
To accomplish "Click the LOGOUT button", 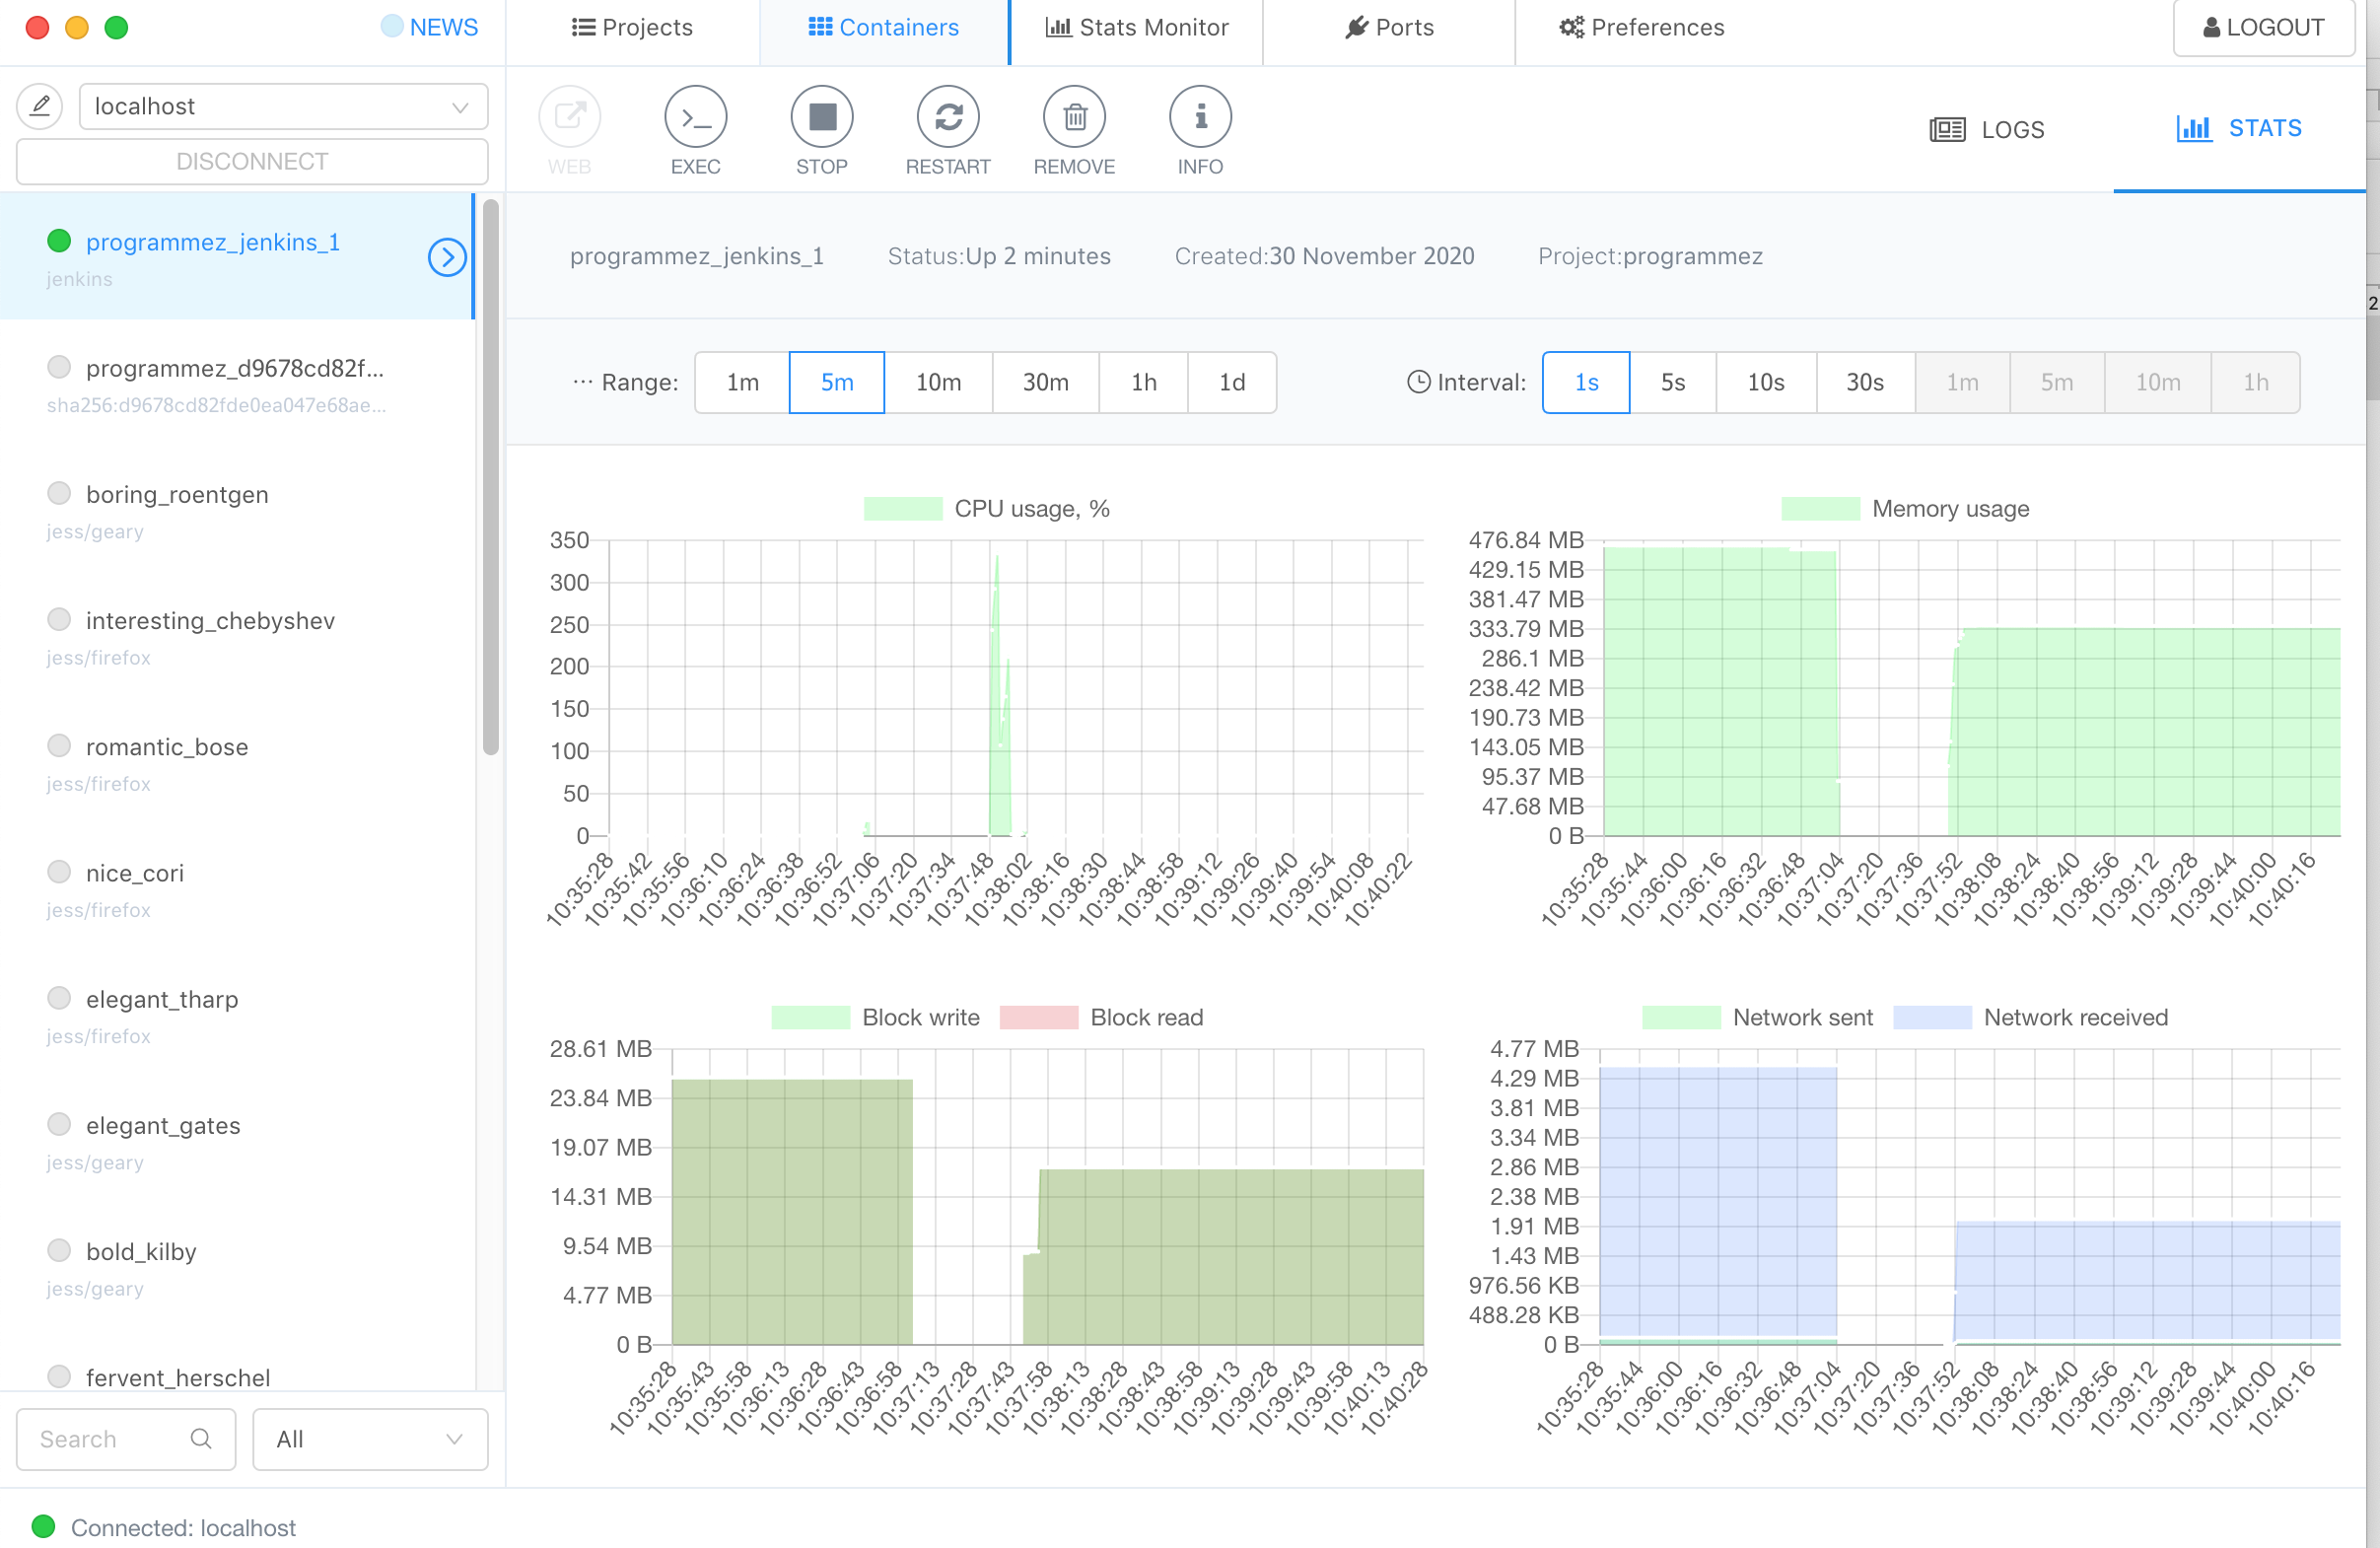I will (x=2262, y=28).
